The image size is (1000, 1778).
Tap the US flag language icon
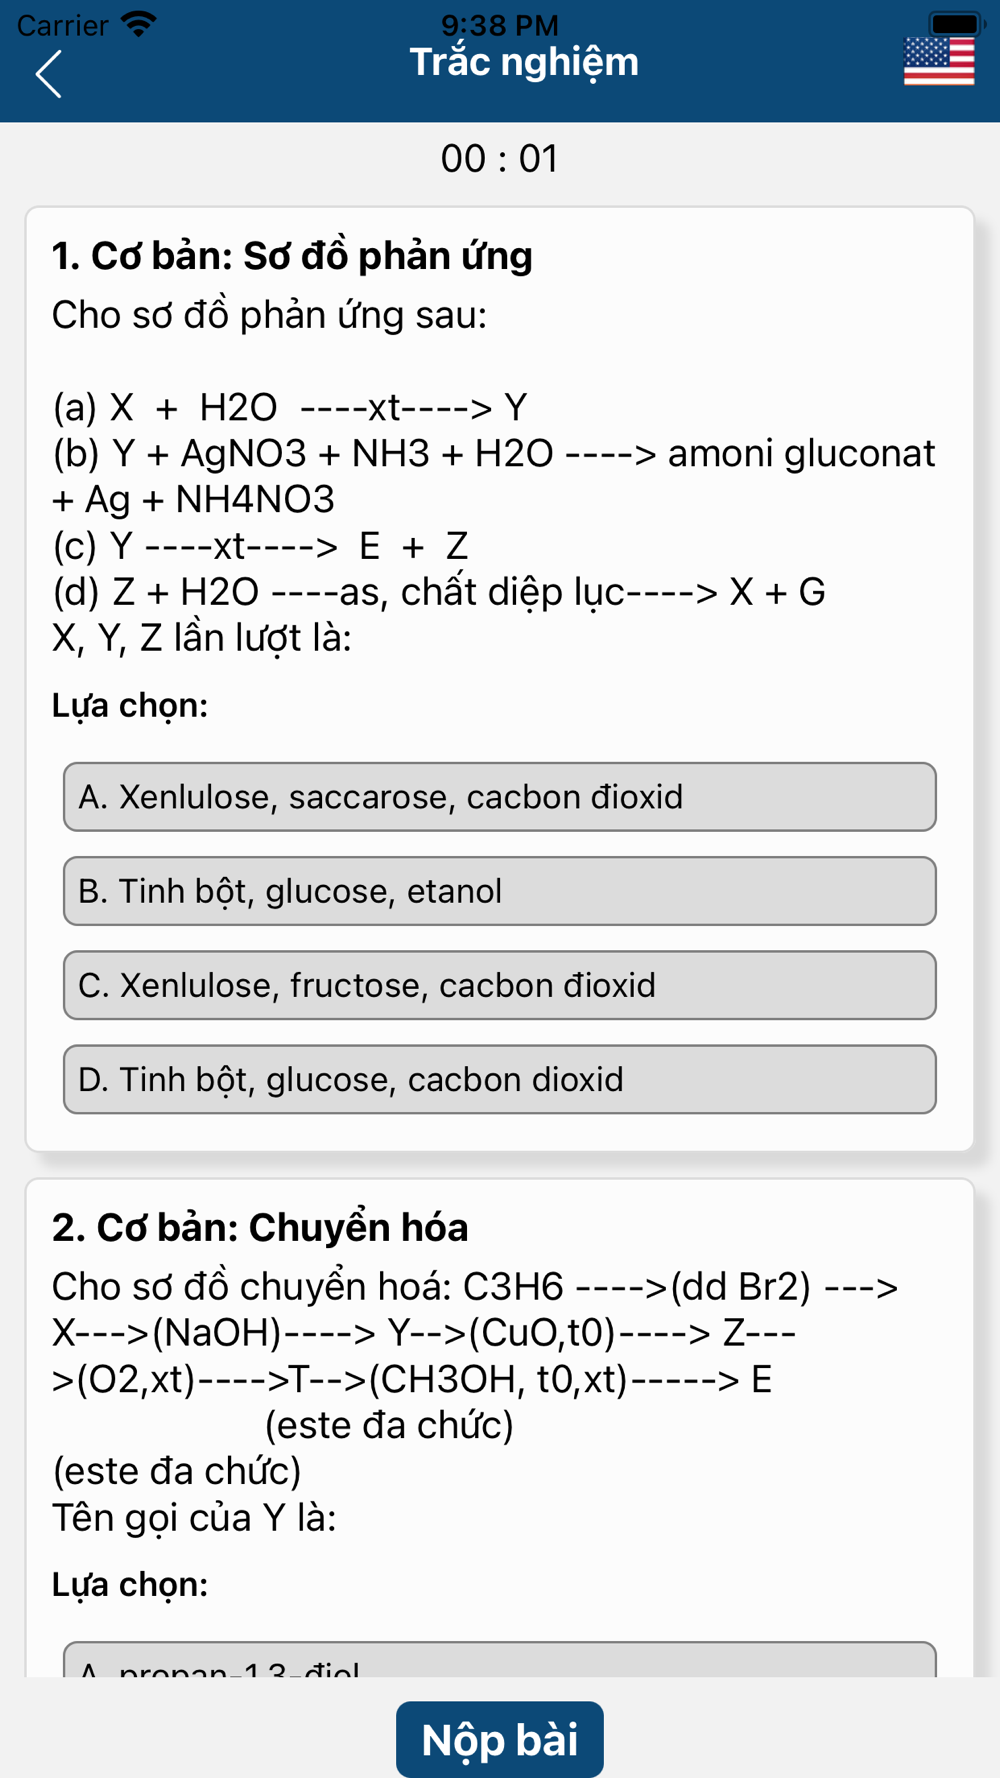click(x=939, y=61)
